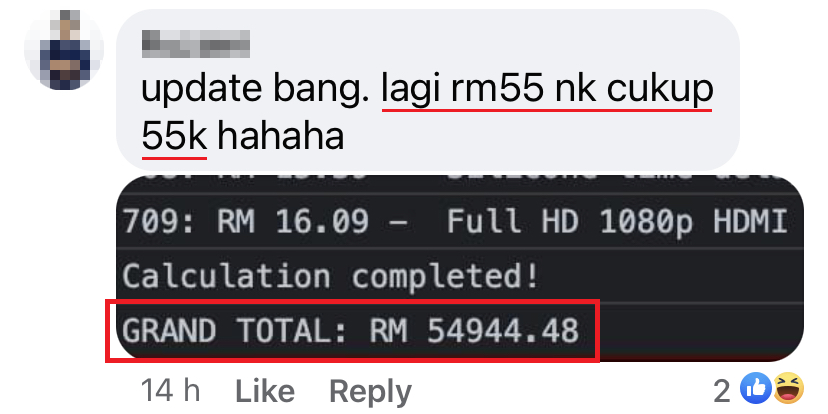Click the blue thumbs-up reaction icon
Image resolution: width=828 pixels, height=414 pixels.
tap(755, 389)
